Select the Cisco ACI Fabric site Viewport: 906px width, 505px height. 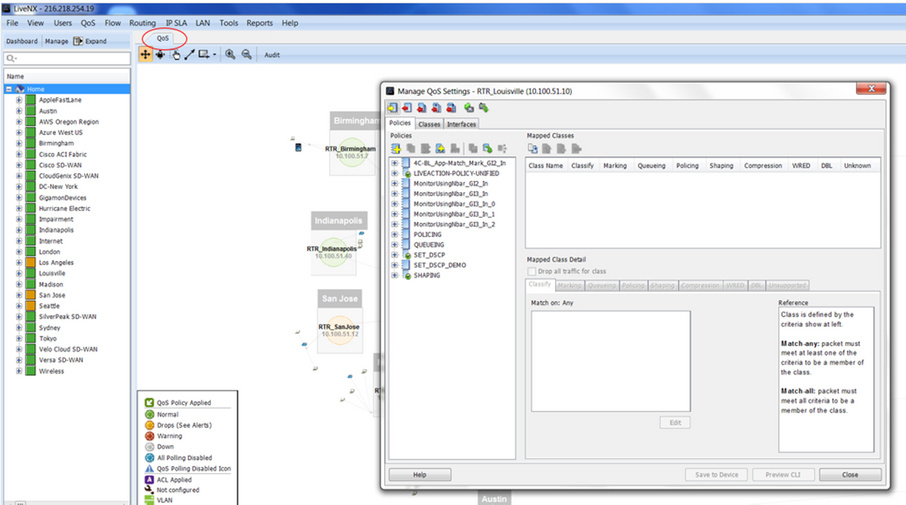click(x=62, y=154)
